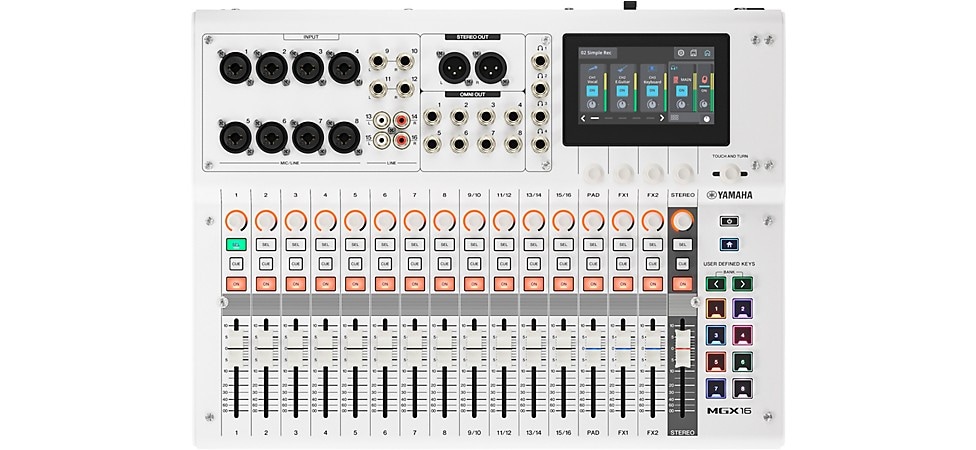Screen dimensions: 976x450
Task: Click the orange-ringed gain knob on channel 3
Action: (296, 220)
